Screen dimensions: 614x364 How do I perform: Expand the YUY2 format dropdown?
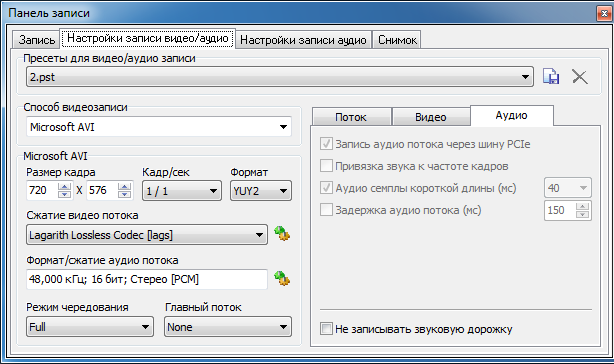[x=261, y=191]
